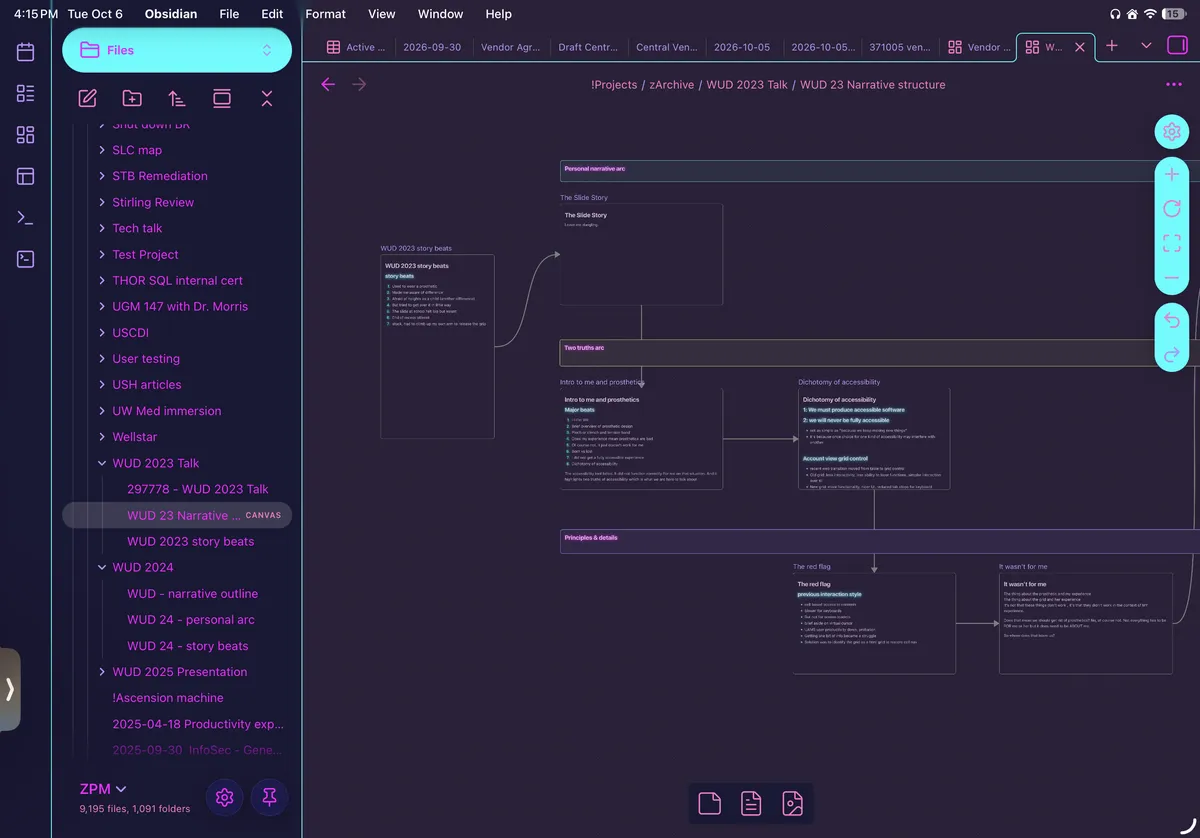Switch to the 2026-09-30 tab
The image size is (1200, 838).
click(433, 47)
